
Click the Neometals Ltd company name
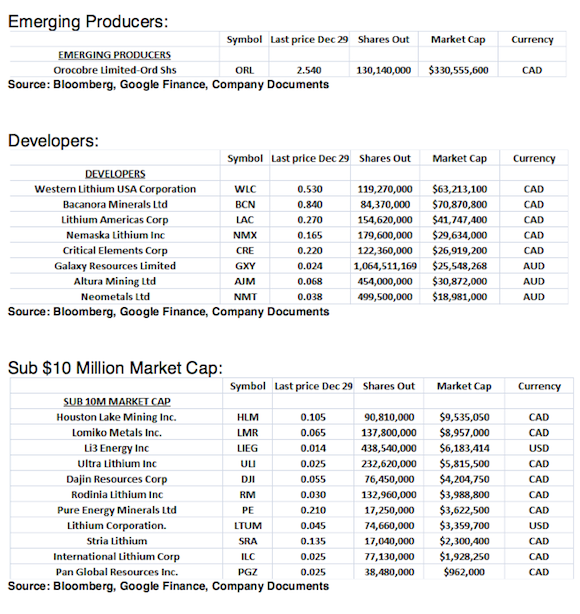point(115,297)
